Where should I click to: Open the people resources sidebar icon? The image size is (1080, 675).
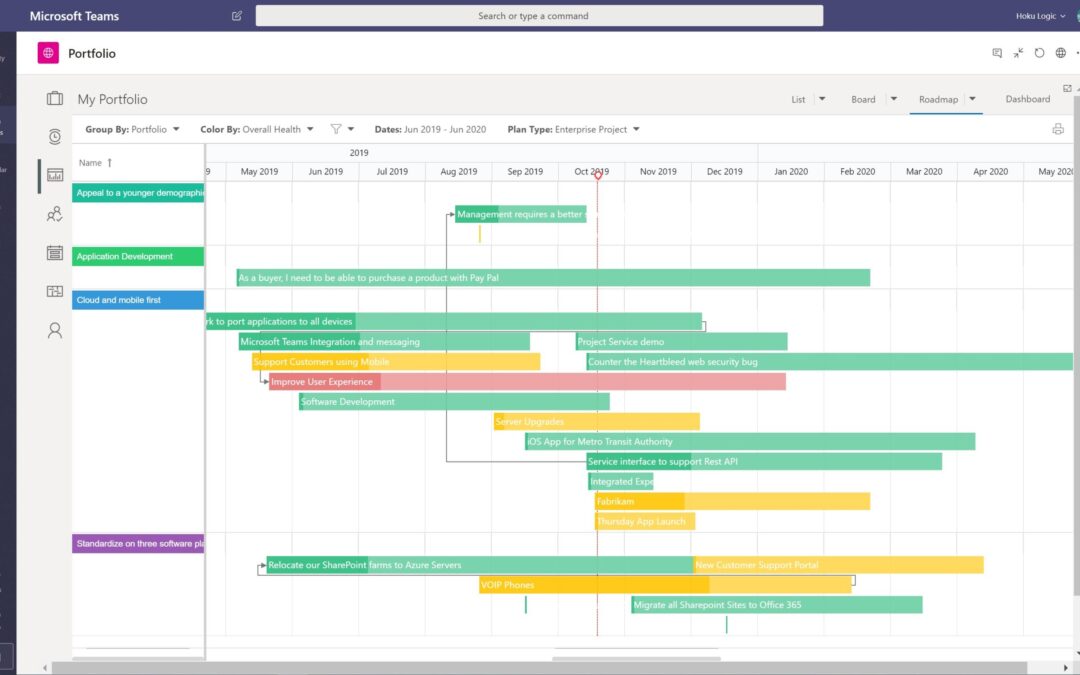tap(54, 214)
